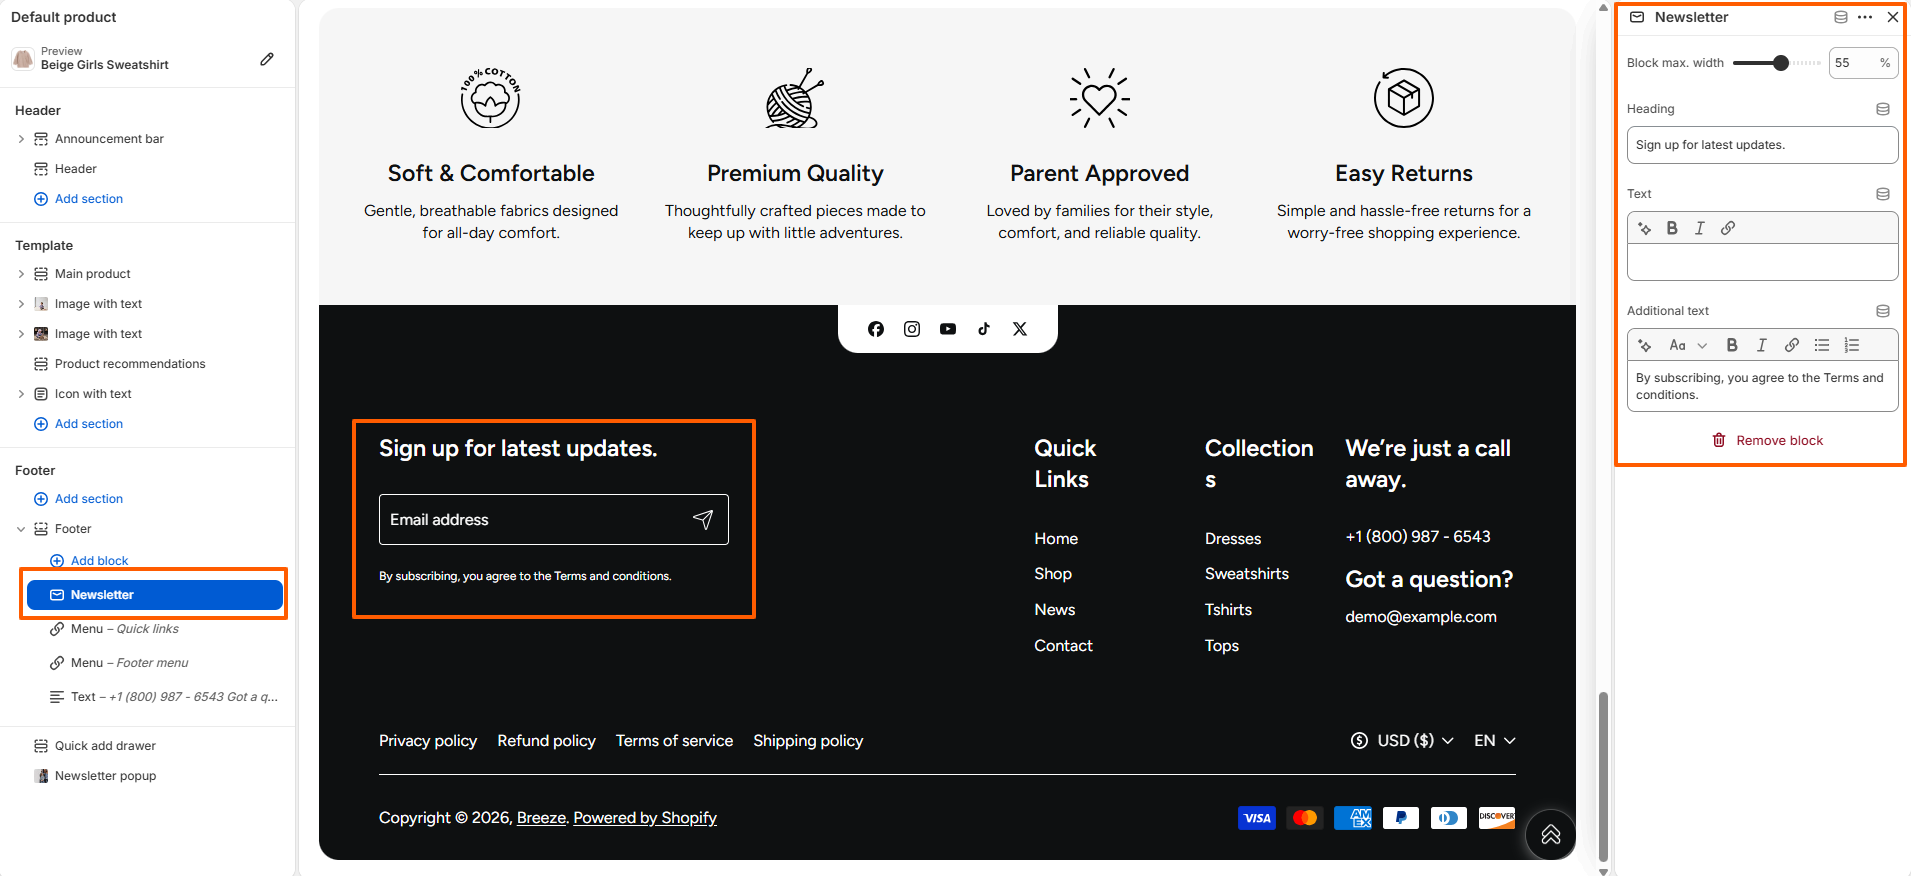This screenshot has height=876, width=1911.
Task: Toggle italic in the Text editor toolbar
Action: click(x=1699, y=228)
